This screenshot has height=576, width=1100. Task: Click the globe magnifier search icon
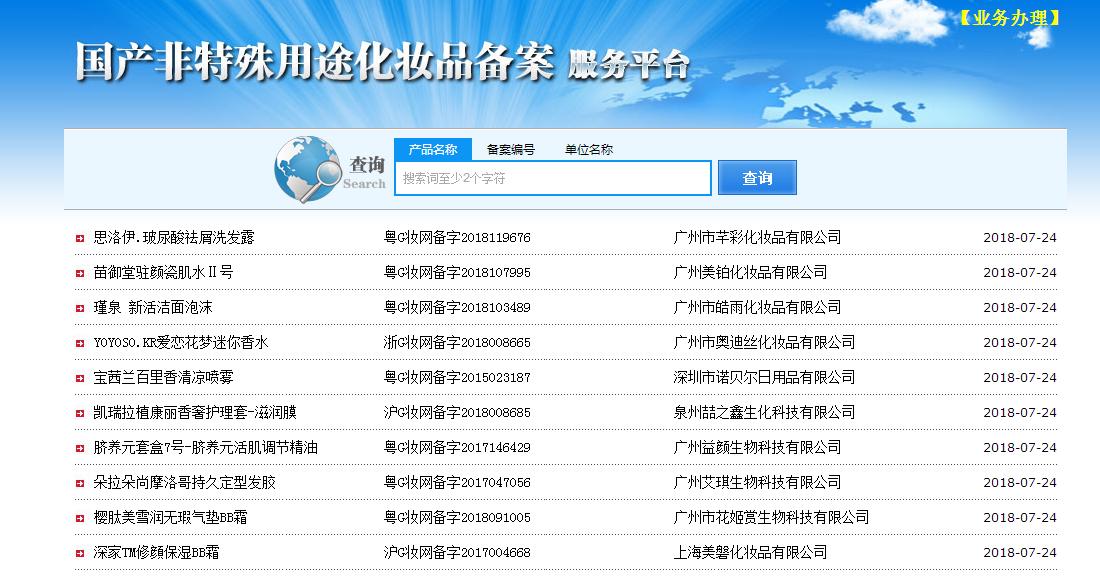(x=307, y=170)
